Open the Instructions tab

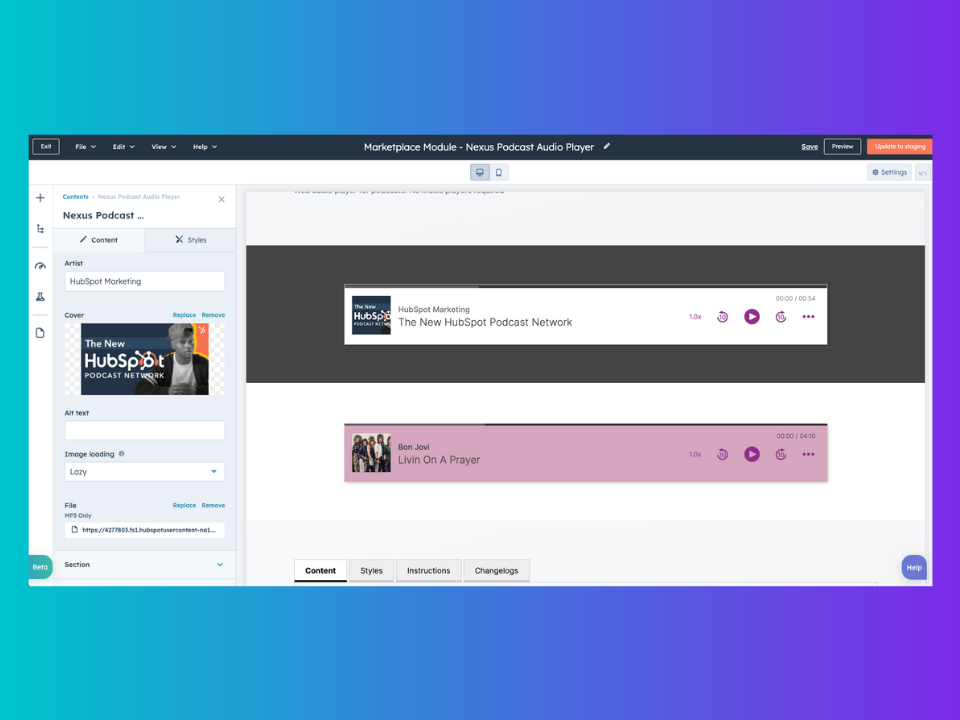pyautogui.click(x=428, y=571)
